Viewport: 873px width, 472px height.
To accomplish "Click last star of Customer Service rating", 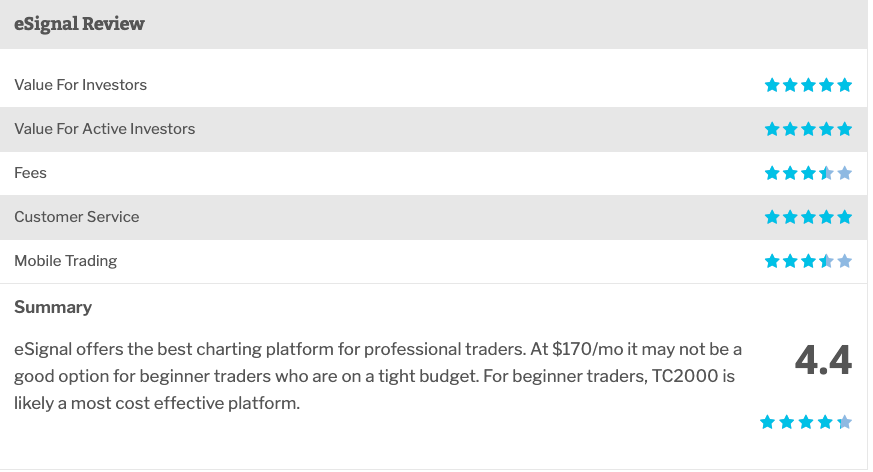I will [845, 217].
